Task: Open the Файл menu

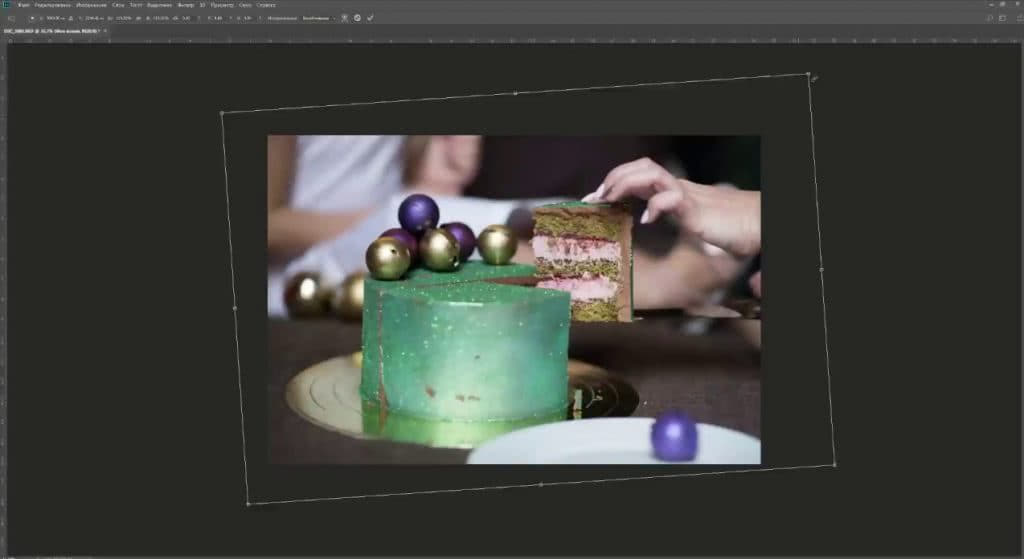Action: point(22,5)
